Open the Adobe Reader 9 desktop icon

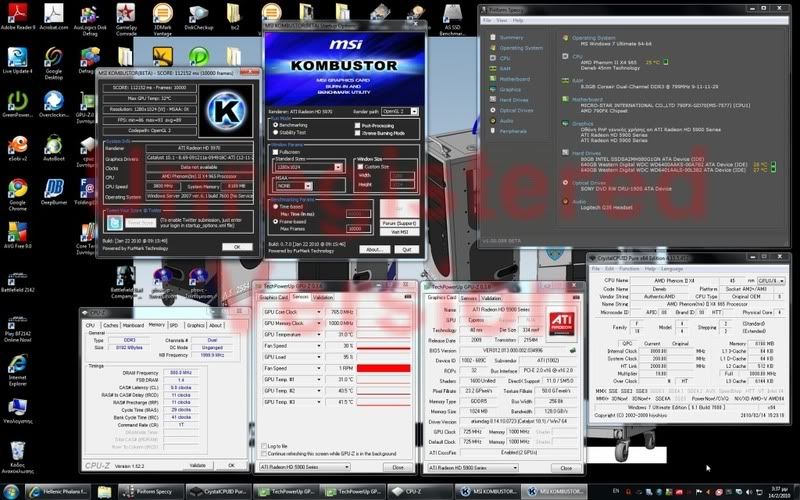(x=17, y=15)
